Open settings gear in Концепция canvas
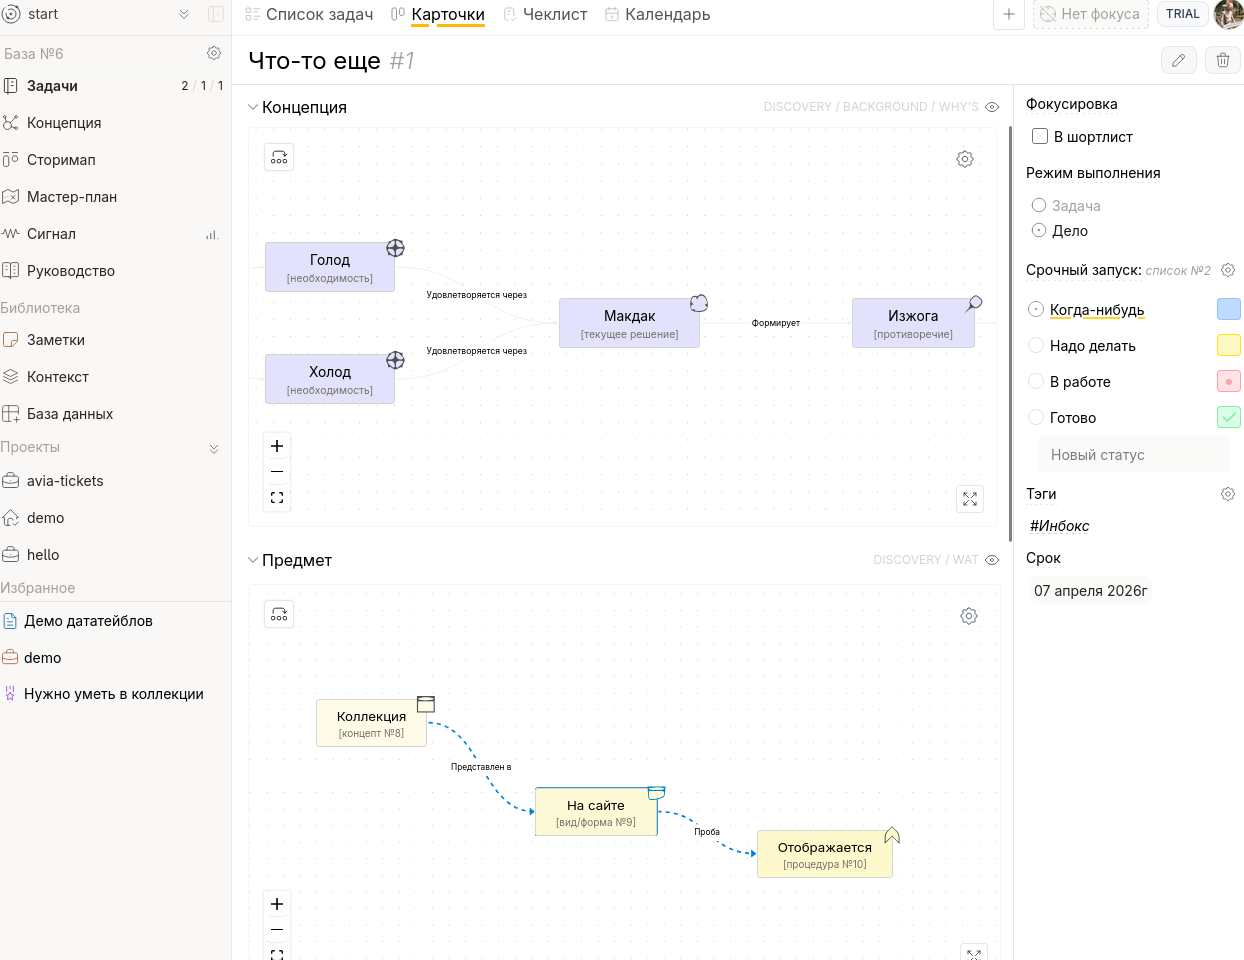 [964, 159]
